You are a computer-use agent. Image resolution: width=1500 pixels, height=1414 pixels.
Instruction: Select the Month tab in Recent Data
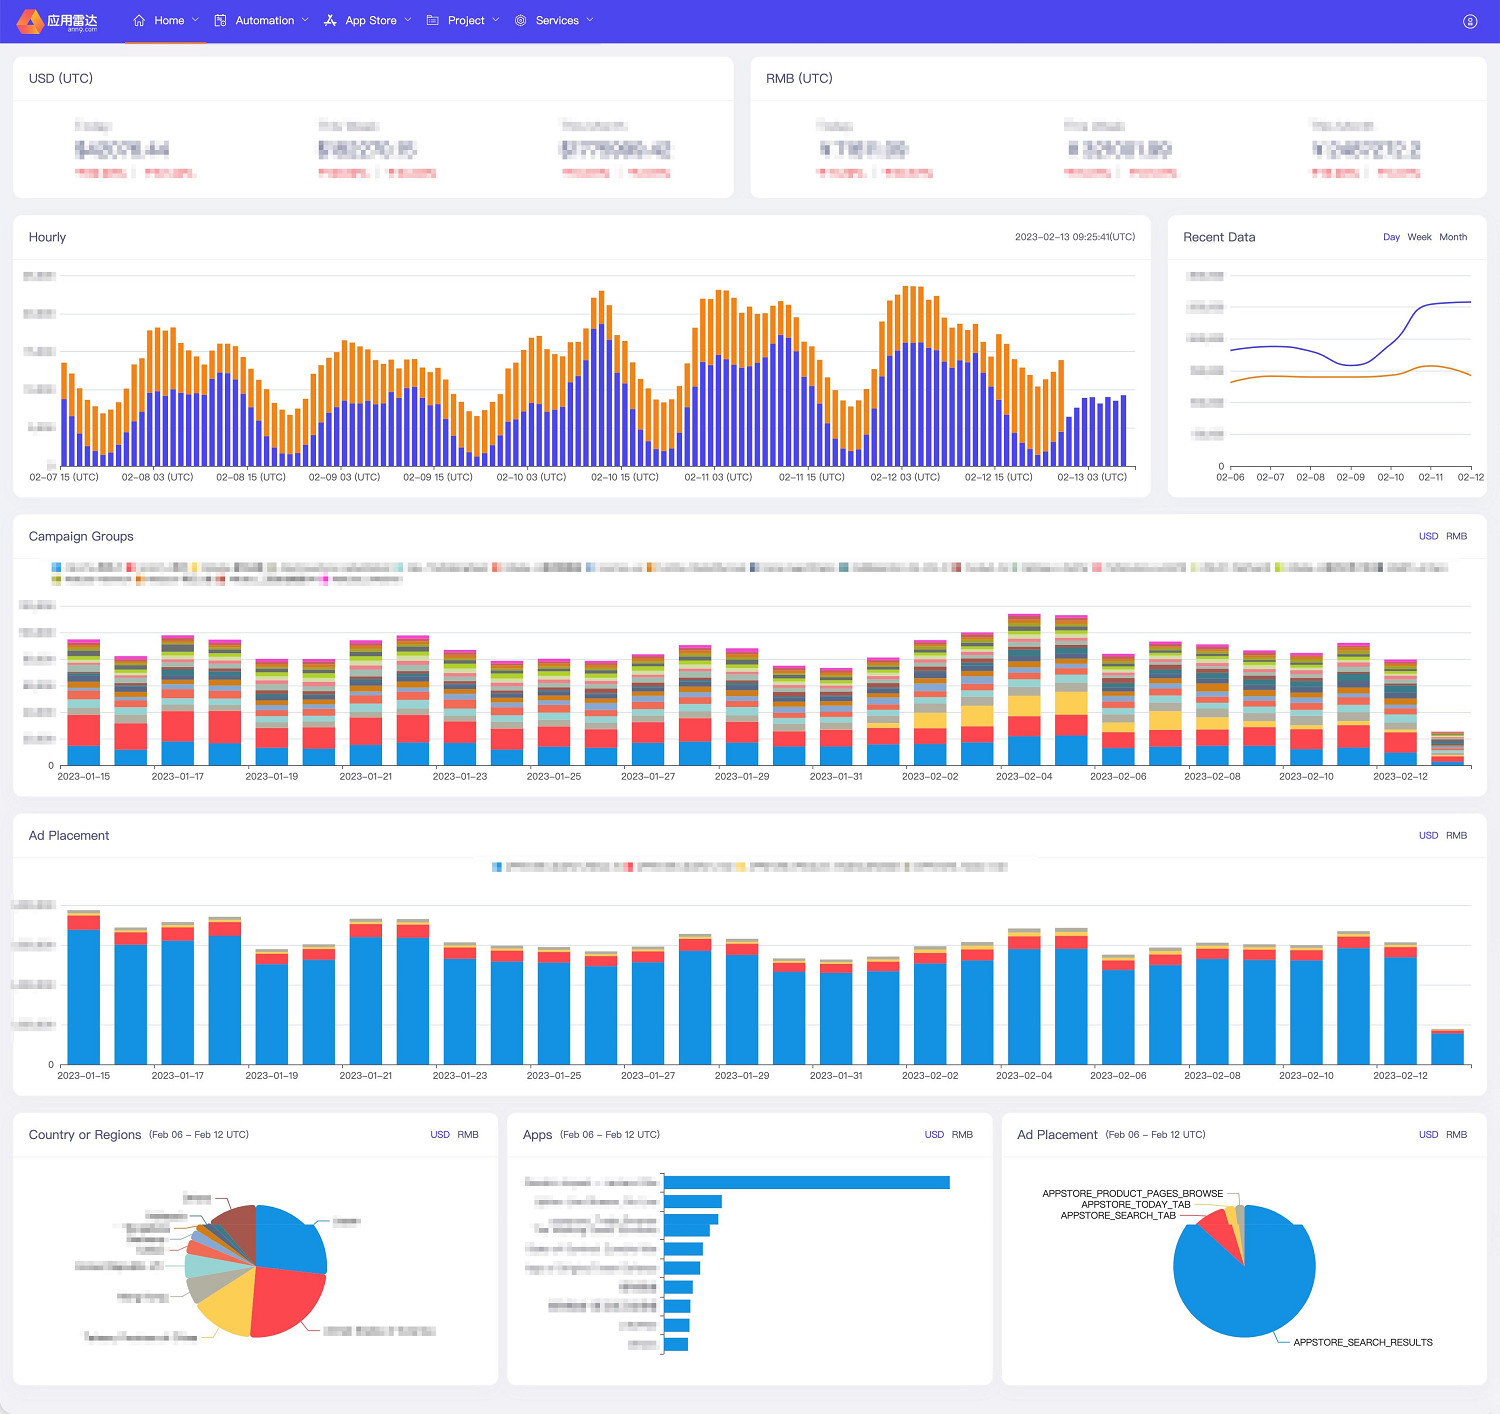point(1453,237)
